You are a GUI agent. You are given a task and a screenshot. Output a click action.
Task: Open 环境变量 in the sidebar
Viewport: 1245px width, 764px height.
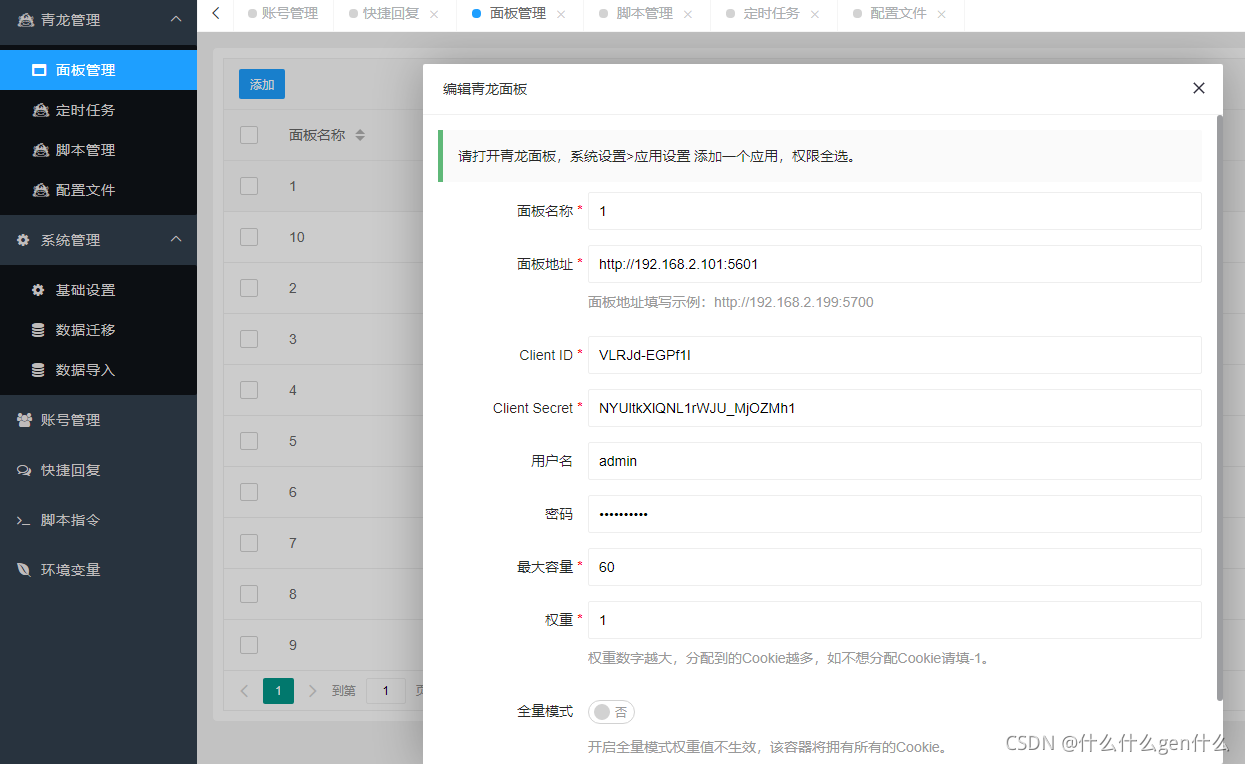click(x=98, y=570)
